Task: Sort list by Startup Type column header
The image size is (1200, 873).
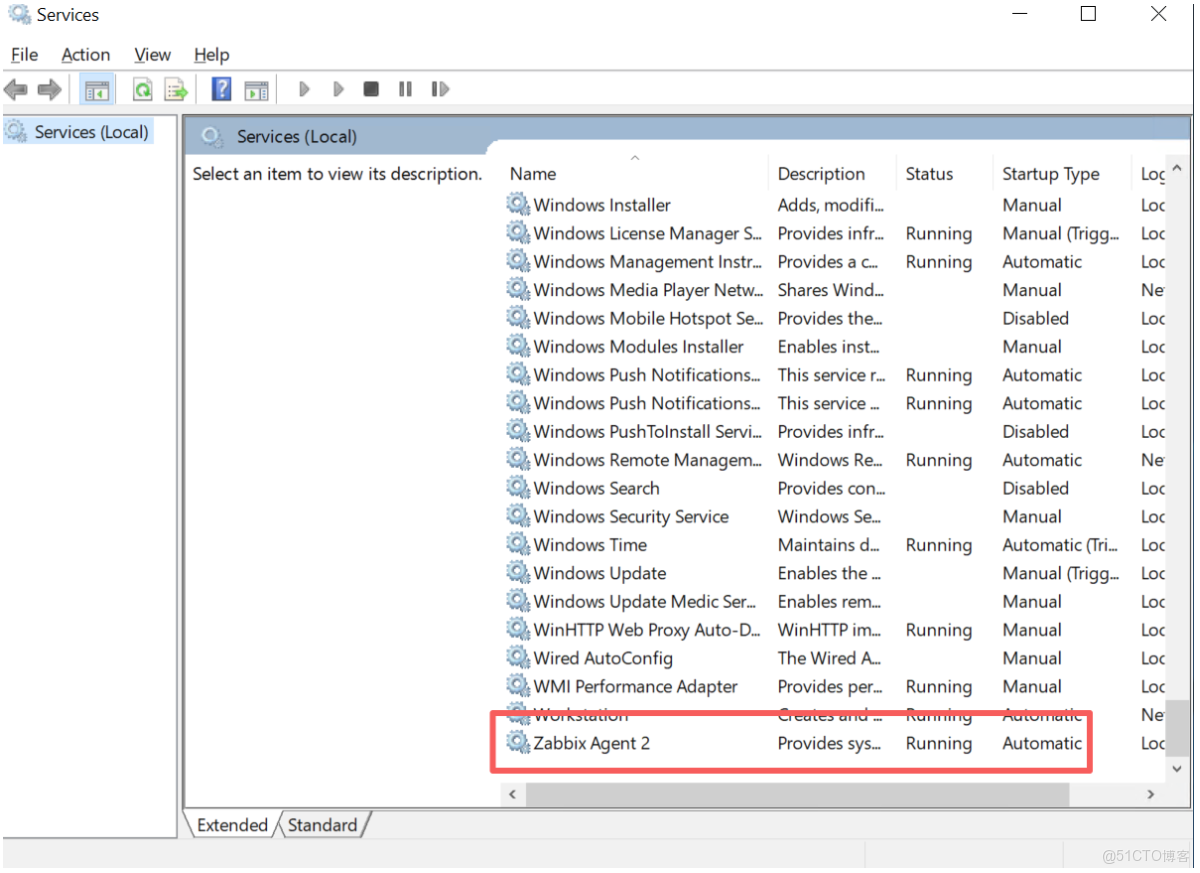Action: click(x=1050, y=174)
